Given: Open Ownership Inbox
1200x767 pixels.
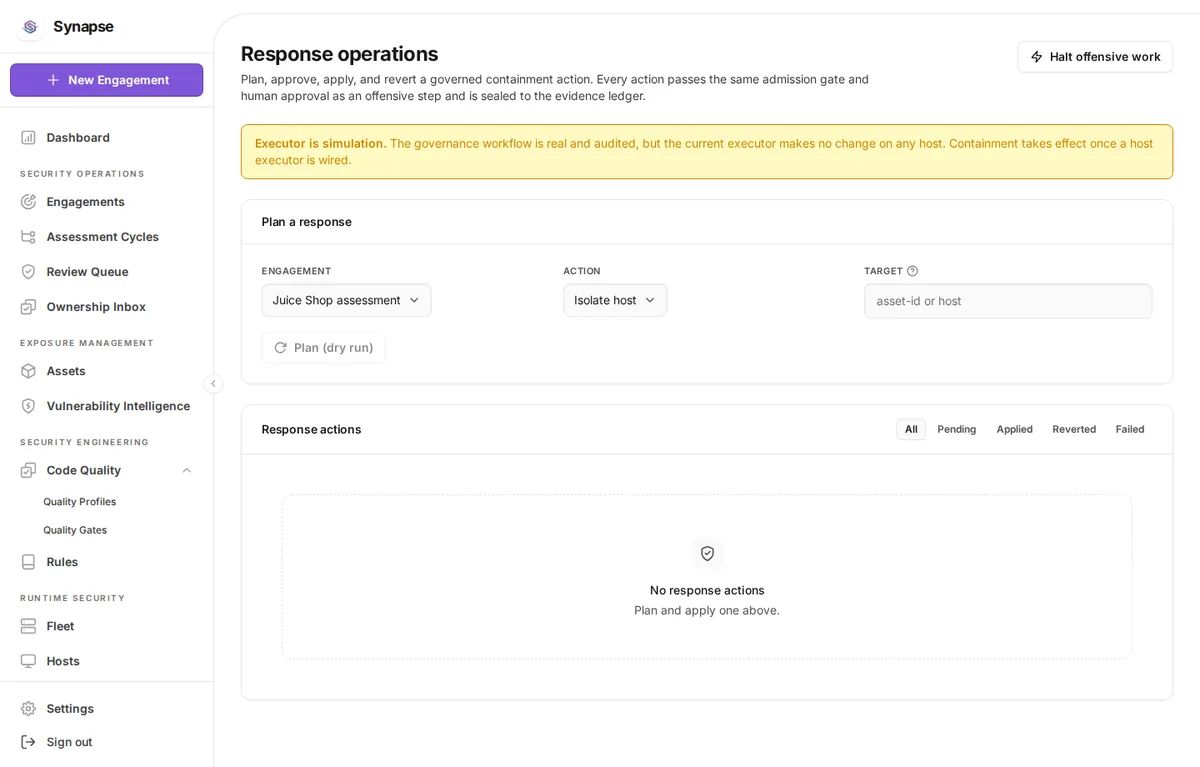Looking at the screenshot, I should pyautogui.click(x=107, y=307).
